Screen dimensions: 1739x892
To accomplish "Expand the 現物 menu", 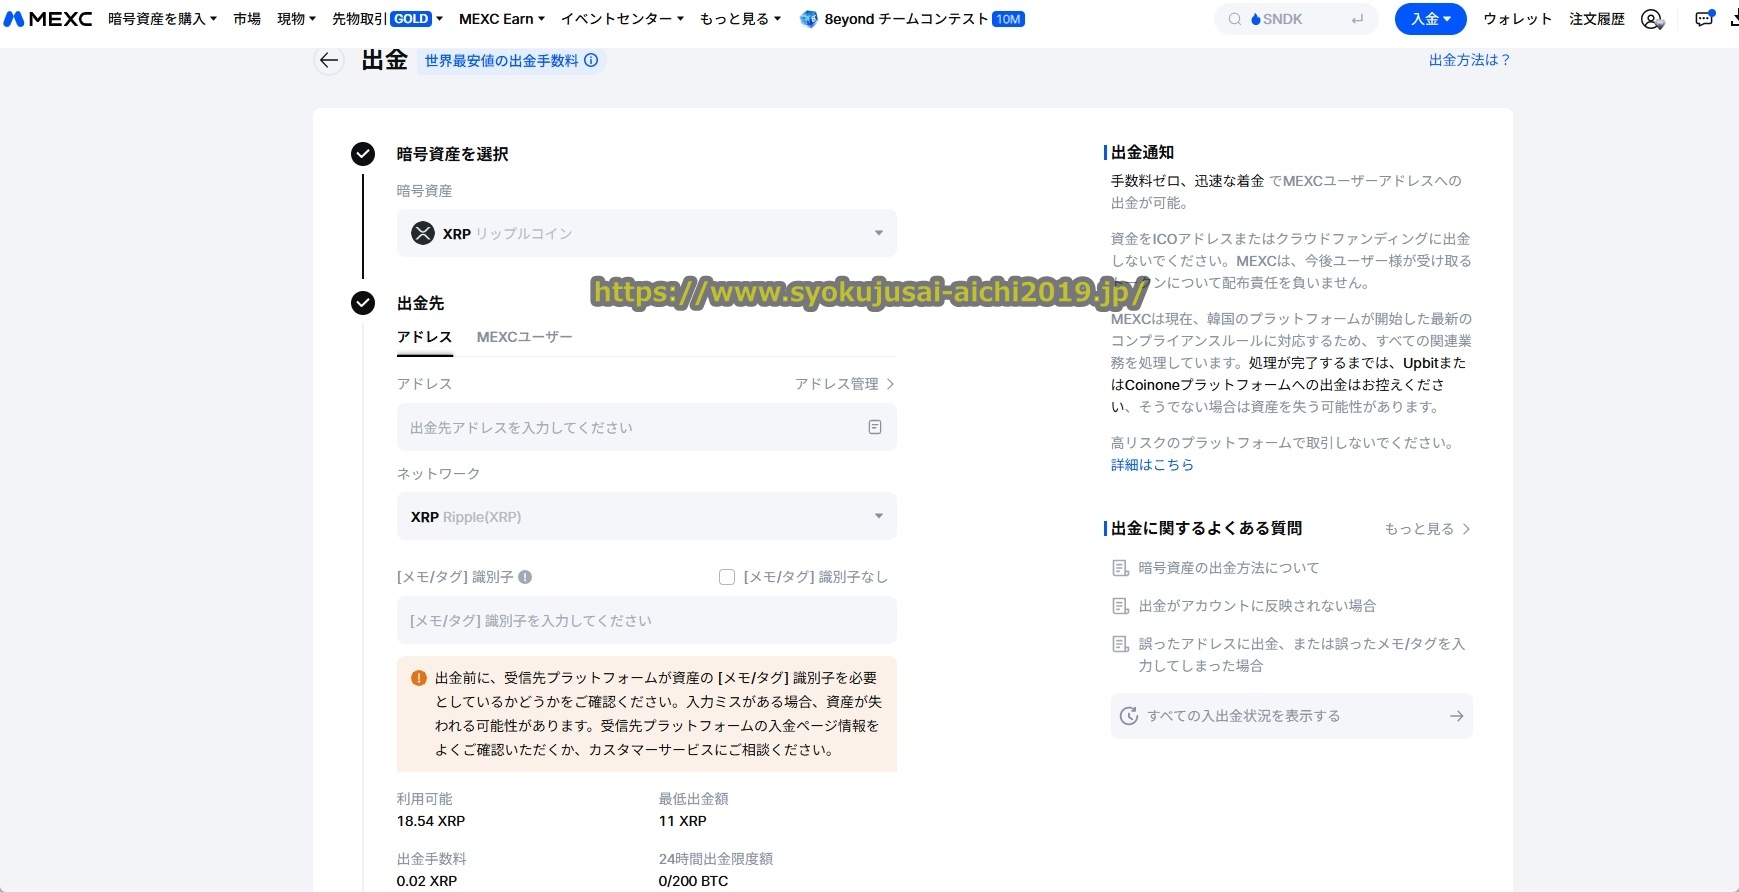I will click(x=296, y=19).
